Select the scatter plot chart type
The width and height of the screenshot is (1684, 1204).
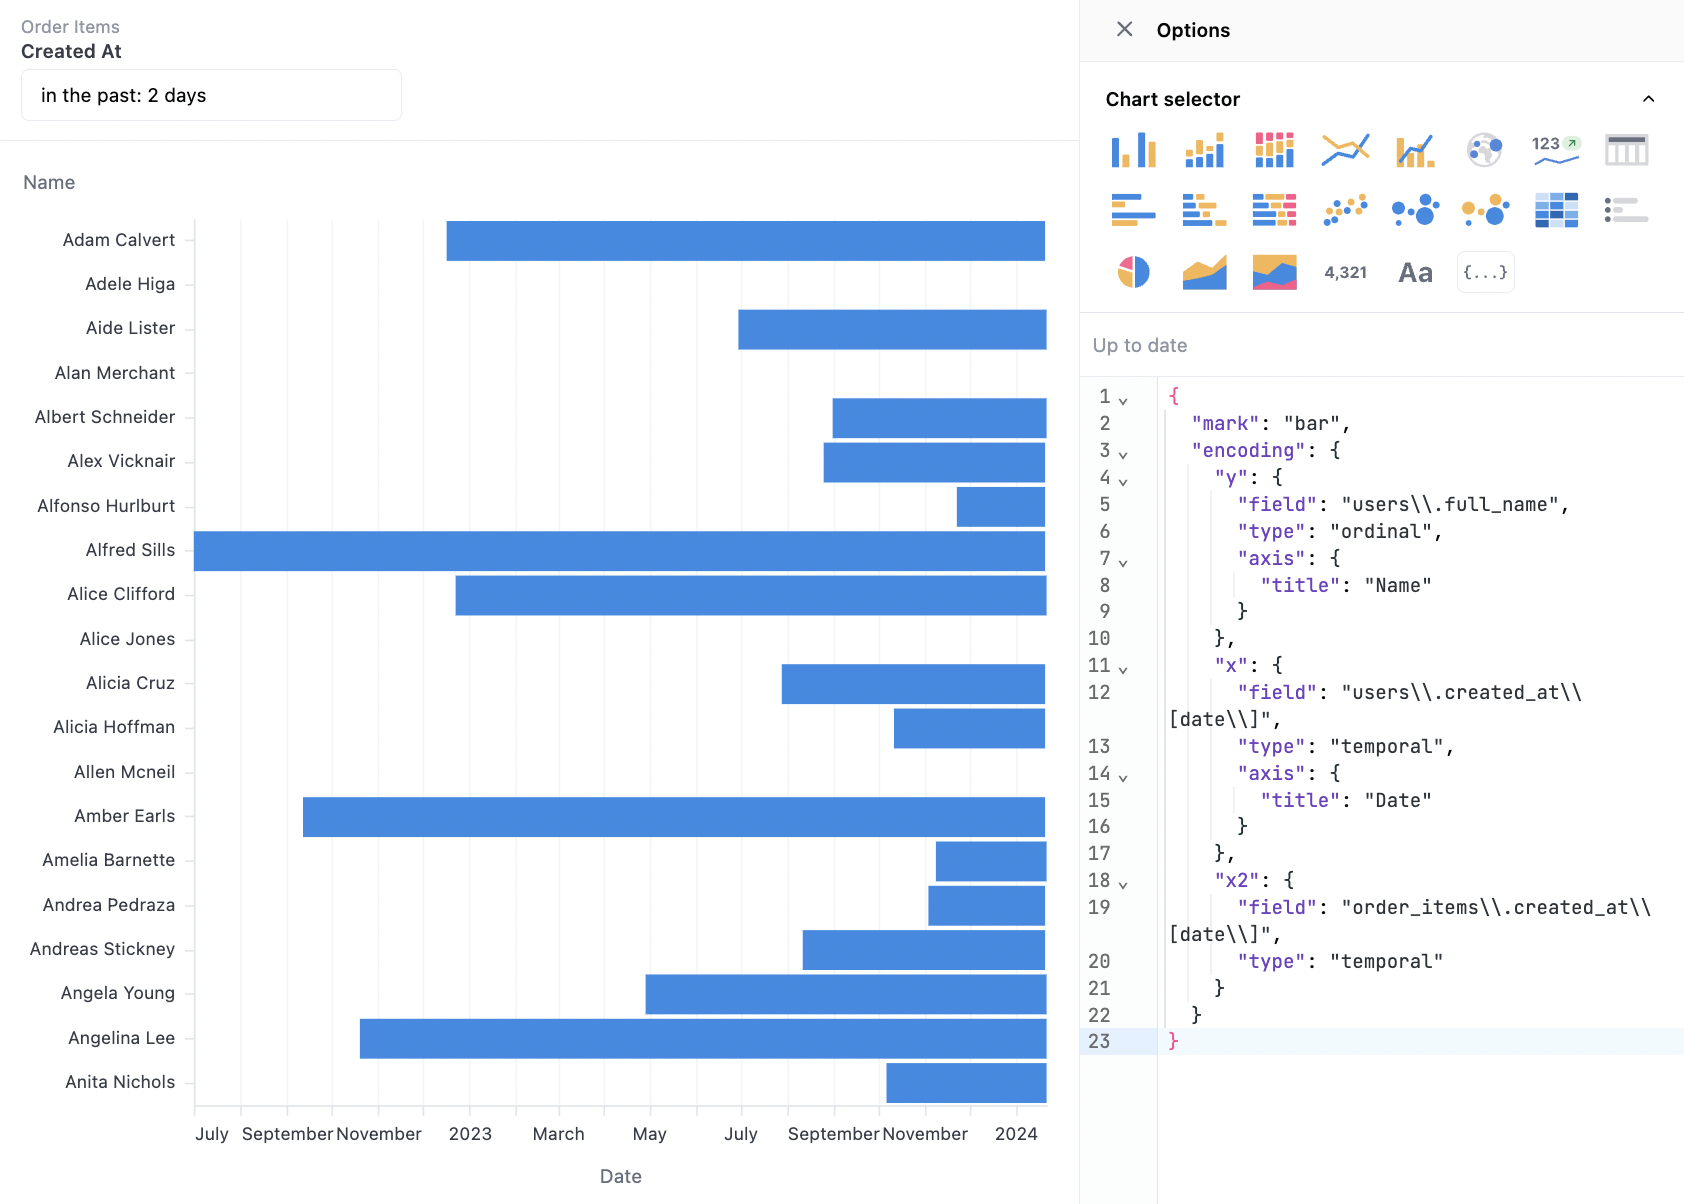[x=1345, y=211]
